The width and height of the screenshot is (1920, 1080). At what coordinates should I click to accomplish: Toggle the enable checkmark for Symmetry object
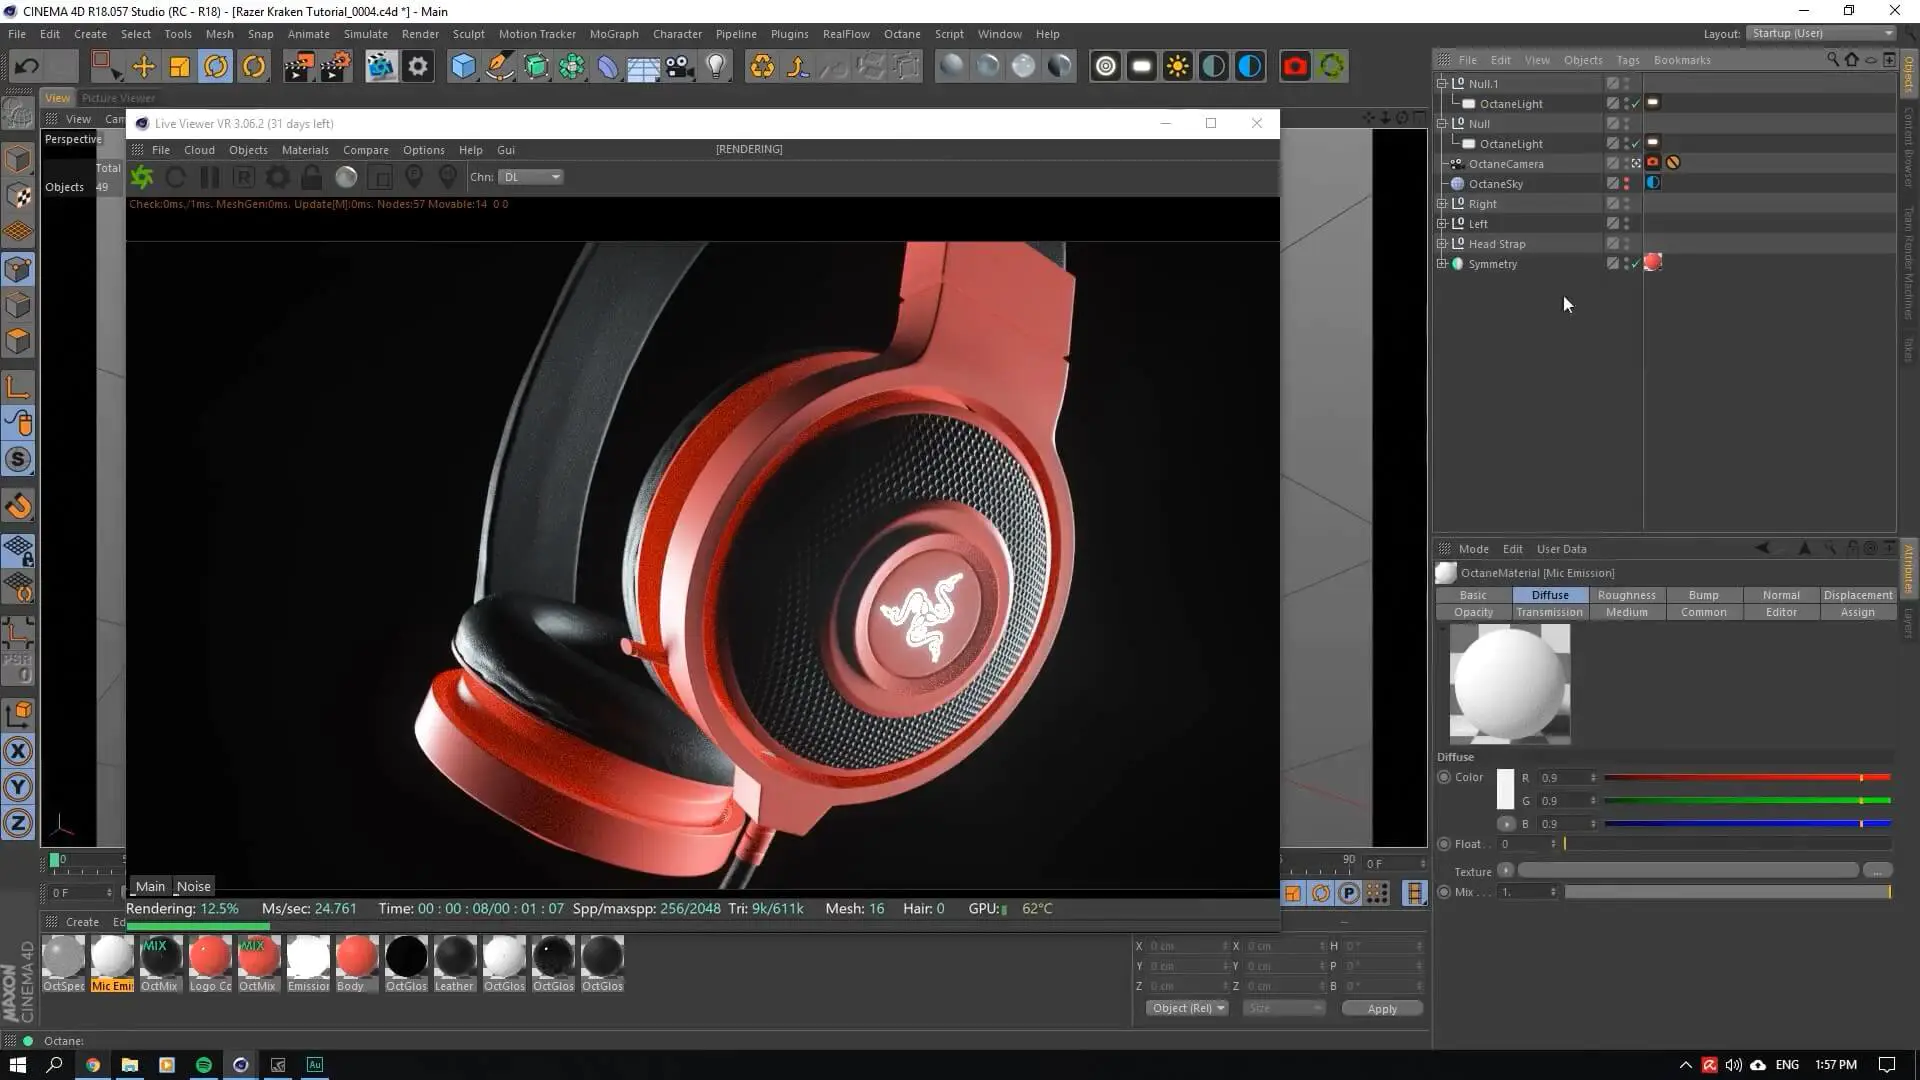pos(1636,264)
